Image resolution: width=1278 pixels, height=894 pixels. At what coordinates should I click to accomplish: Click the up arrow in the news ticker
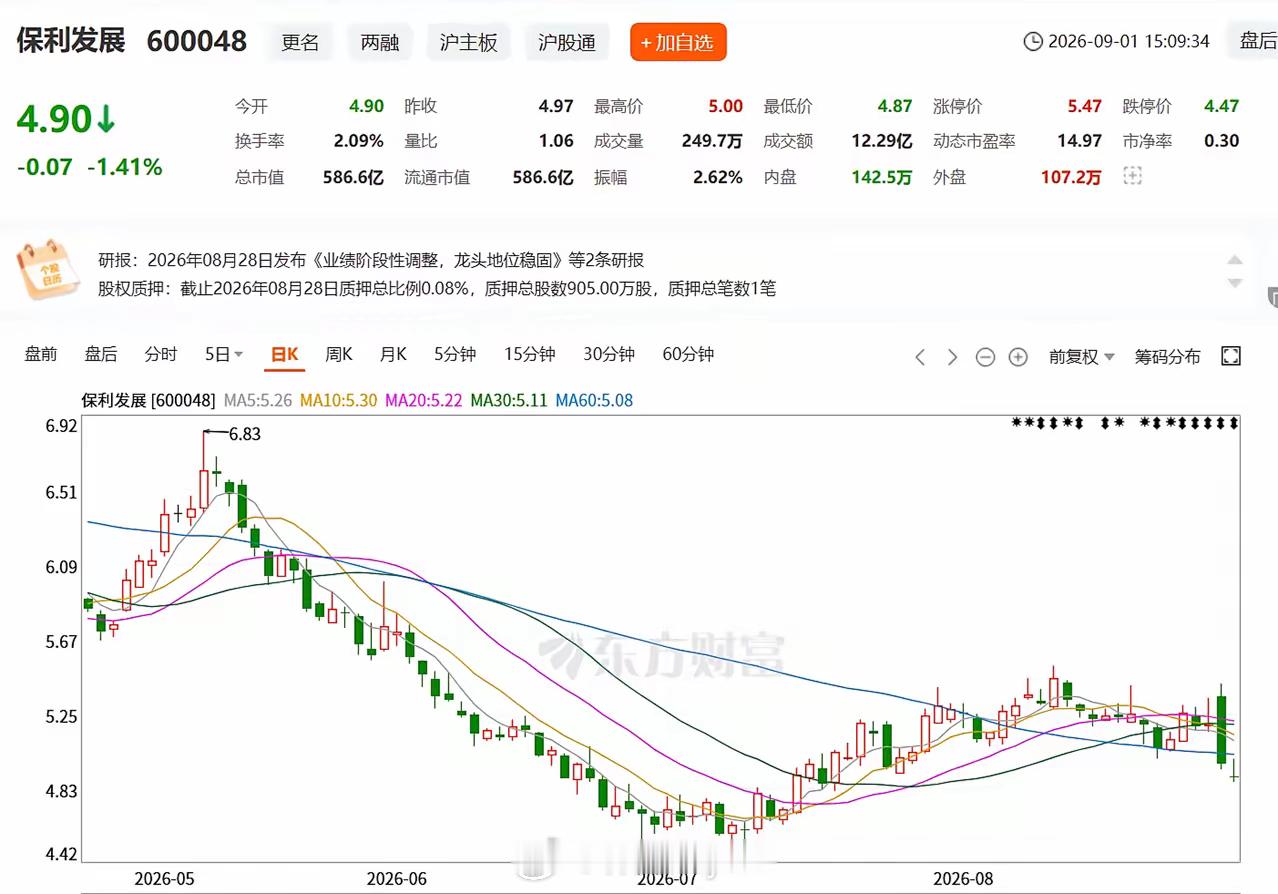[1236, 261]
